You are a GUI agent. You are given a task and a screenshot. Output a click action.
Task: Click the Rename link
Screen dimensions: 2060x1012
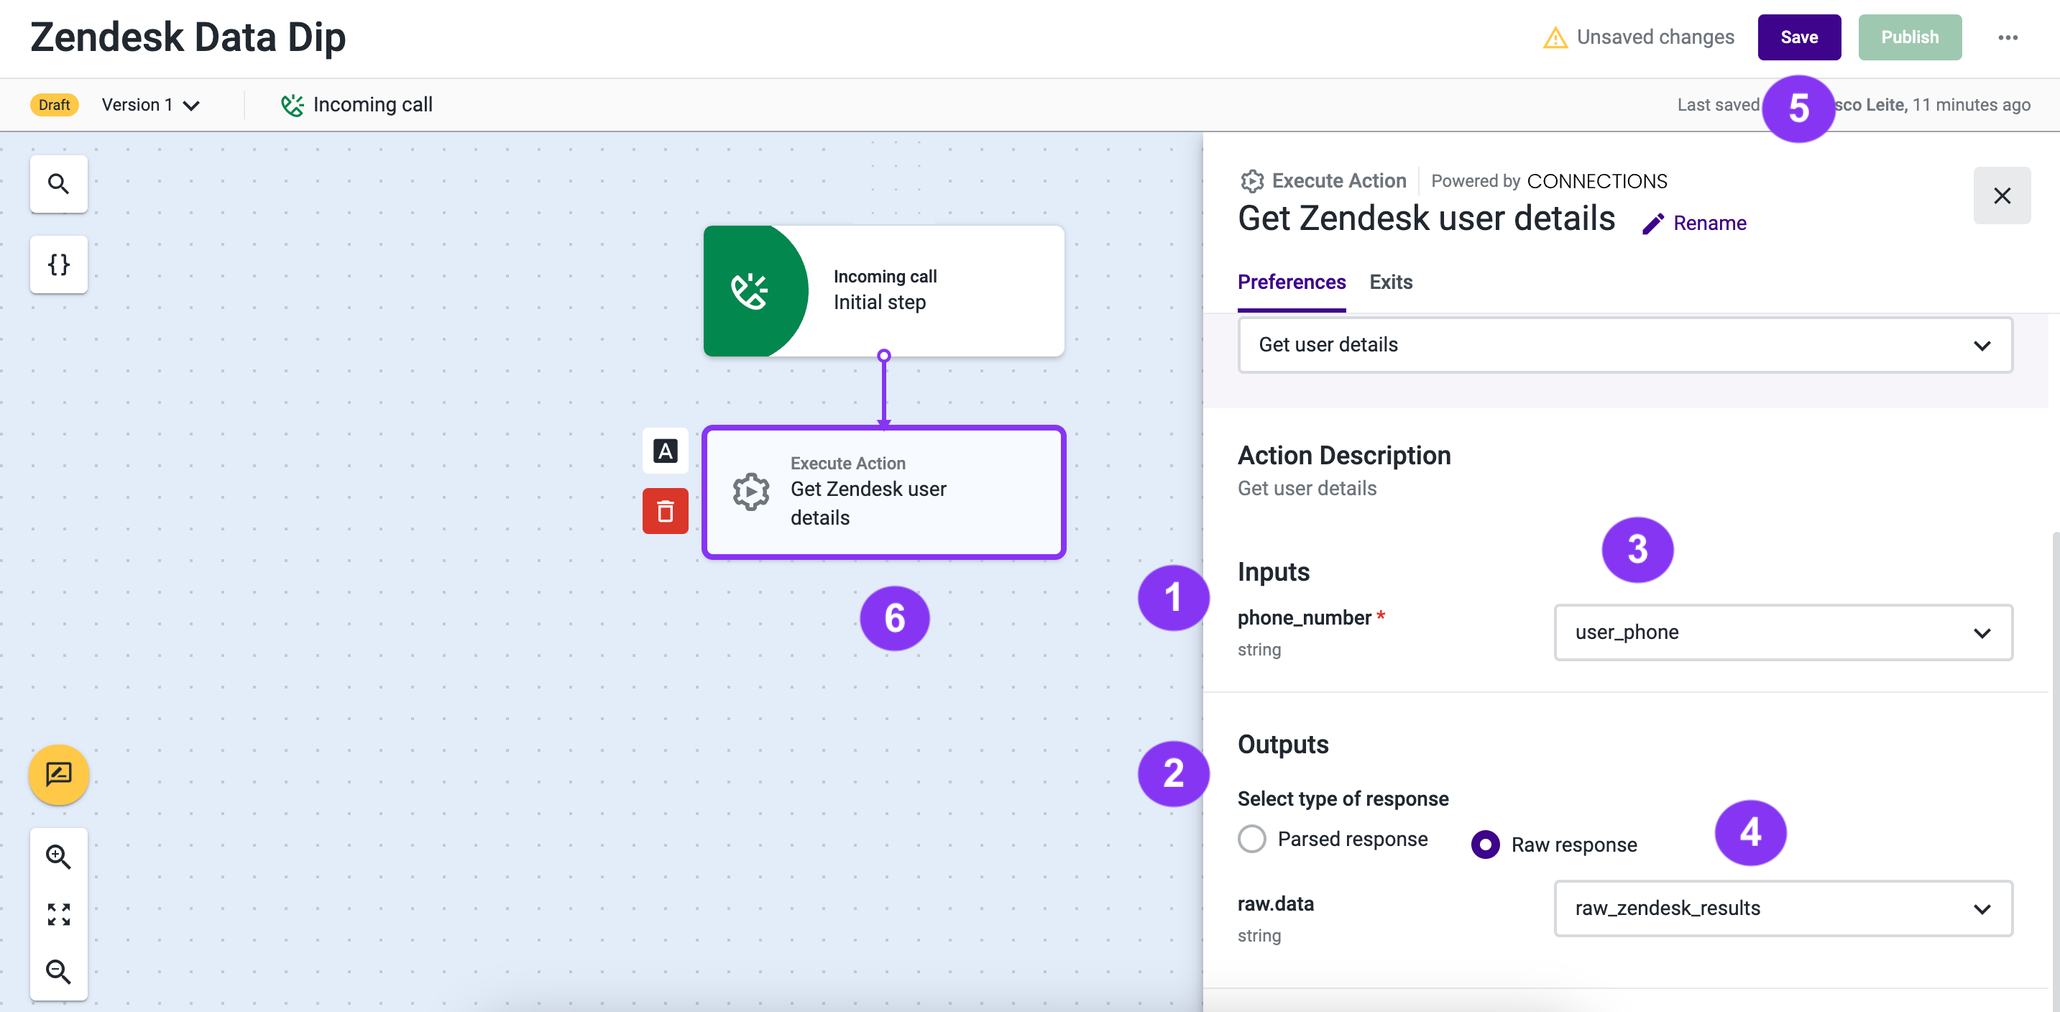tap(1709, 223)
